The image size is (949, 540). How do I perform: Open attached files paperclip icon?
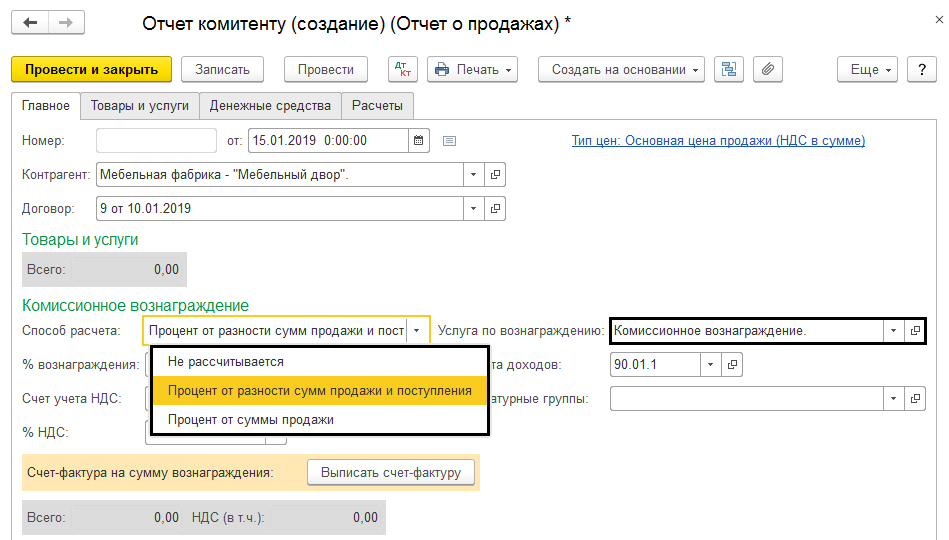pyautogui.click(x=767, y=69)
